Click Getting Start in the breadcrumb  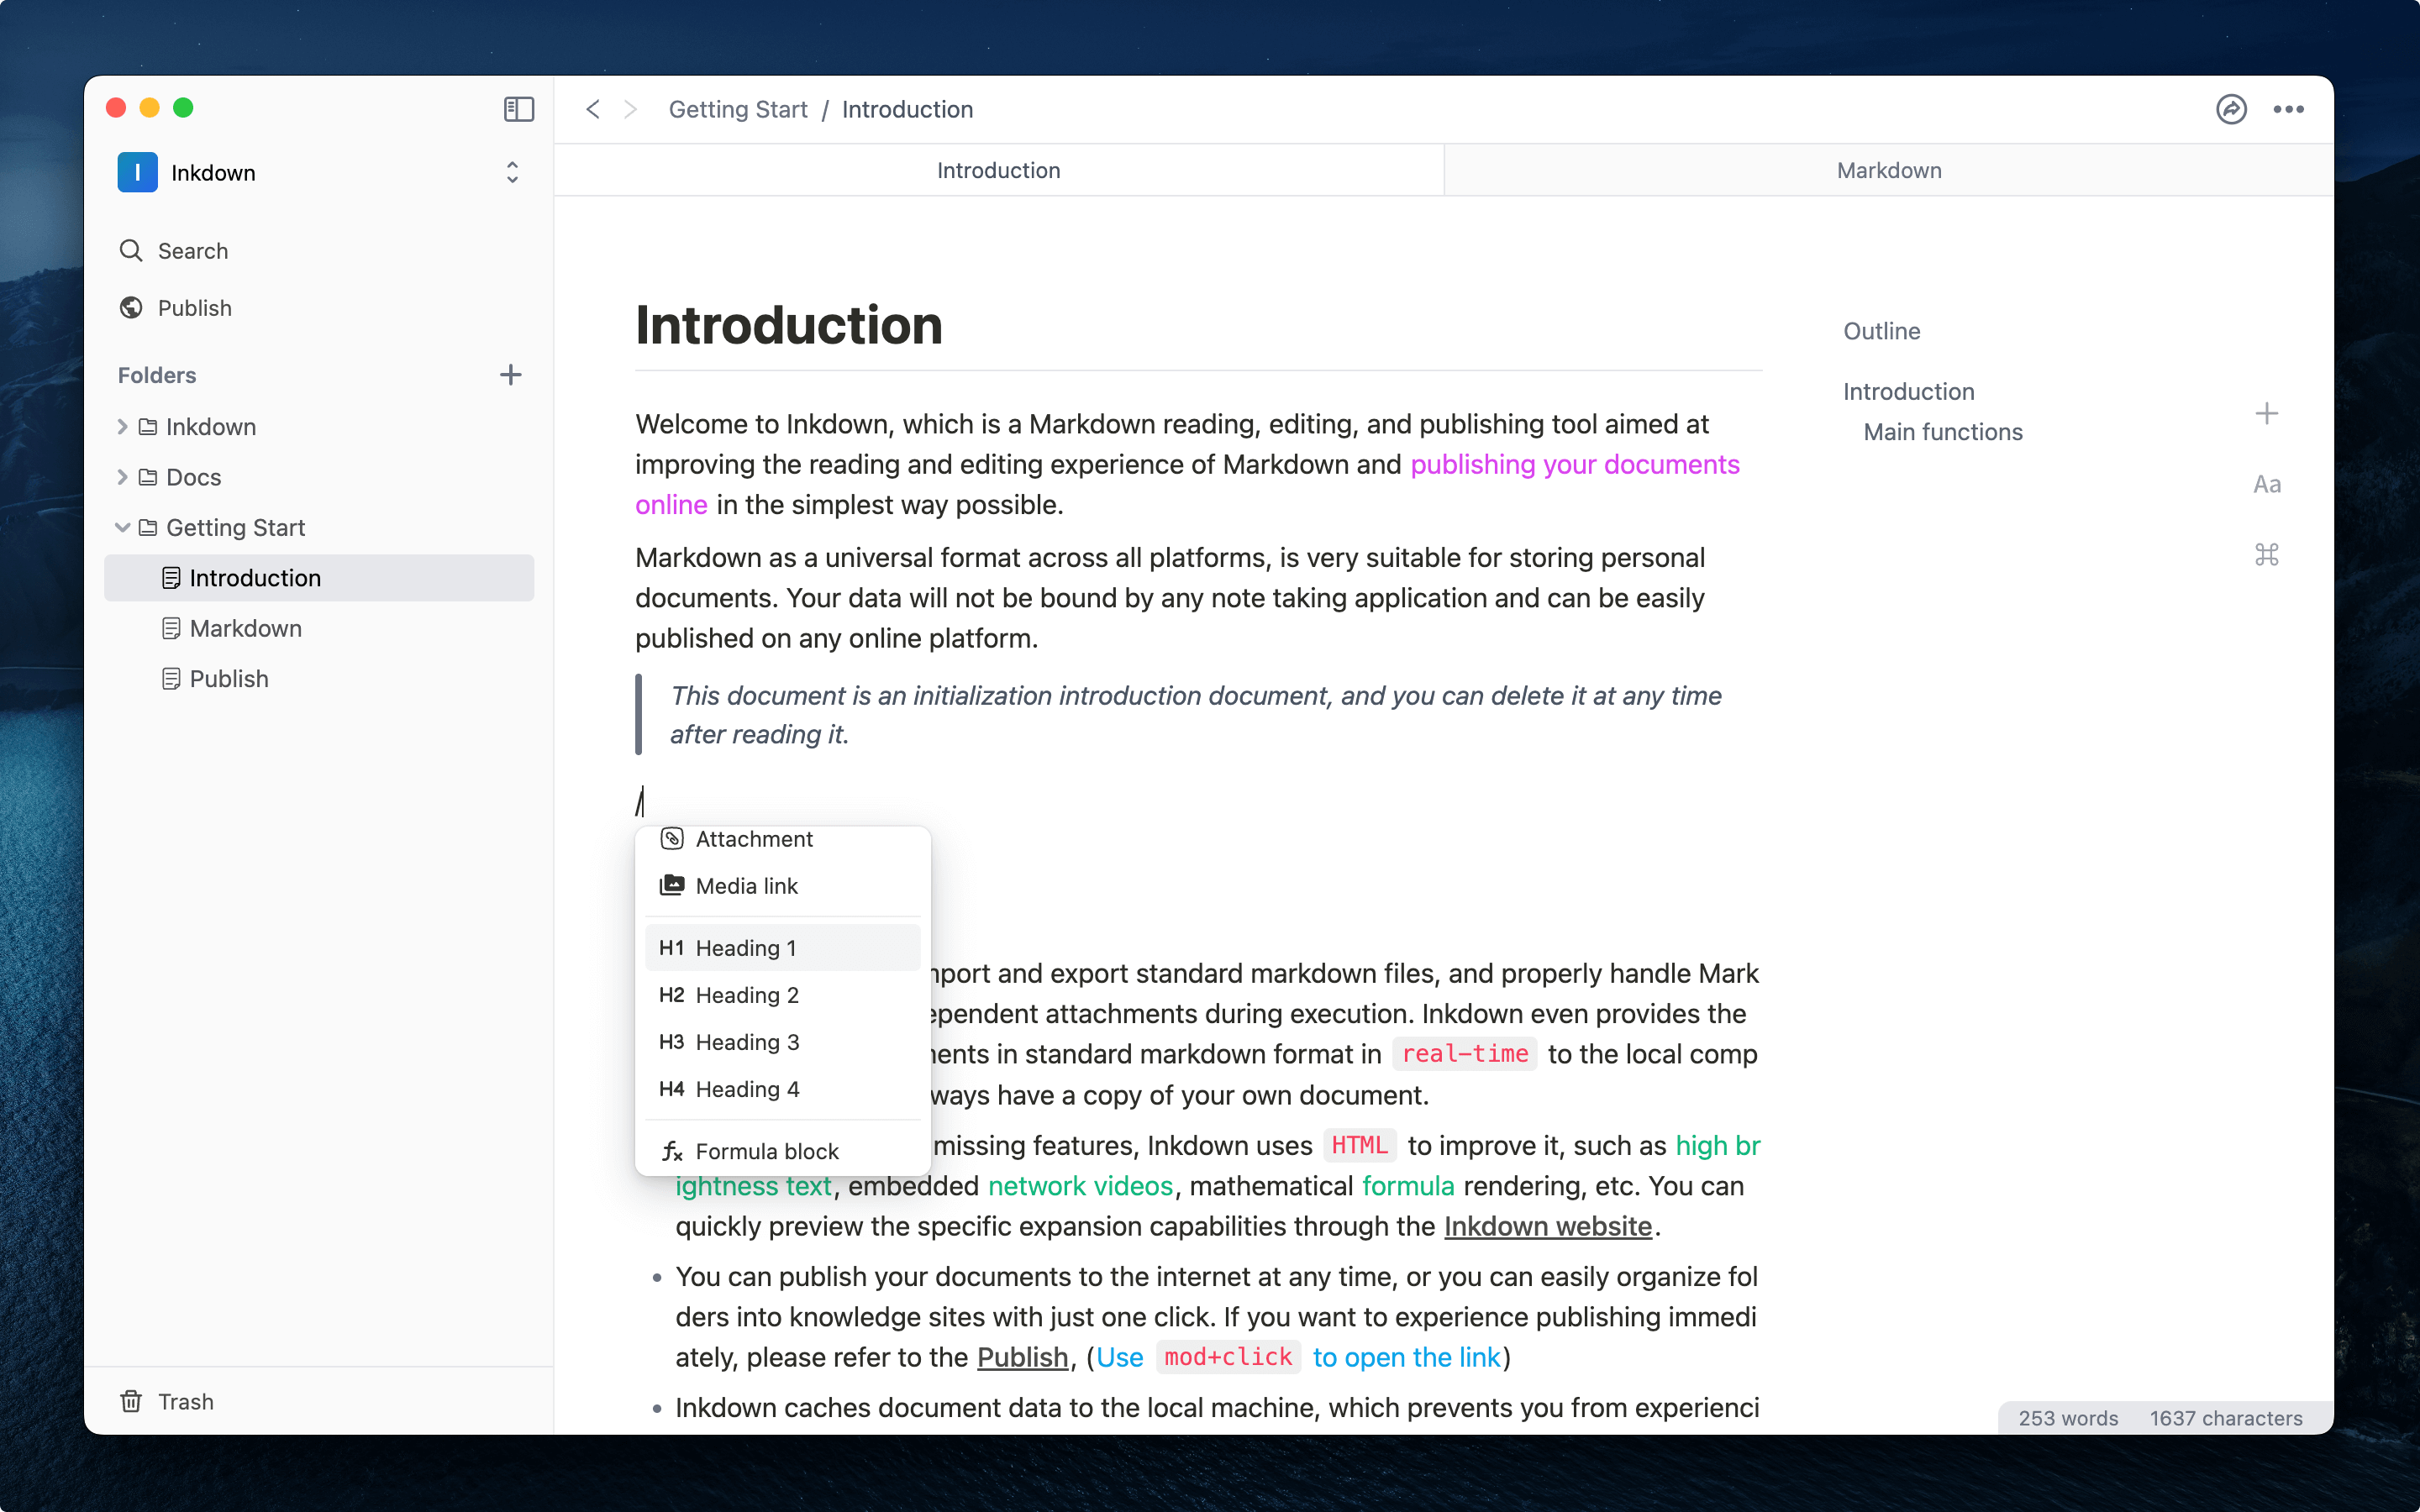click(x=738, y=109)
